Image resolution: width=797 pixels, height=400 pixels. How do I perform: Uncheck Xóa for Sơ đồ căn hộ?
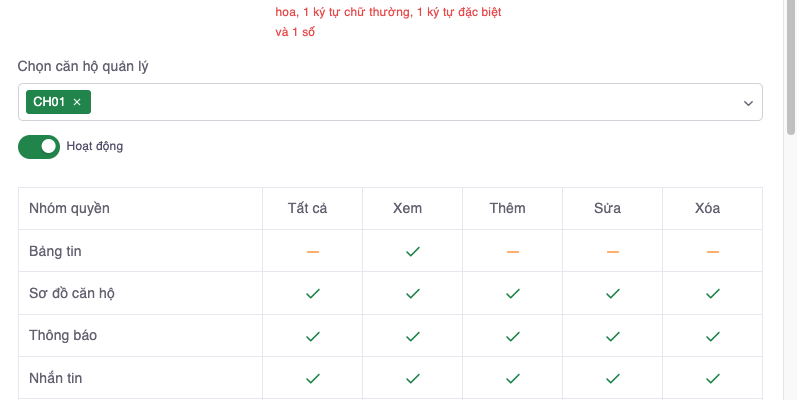click(712, 294)
